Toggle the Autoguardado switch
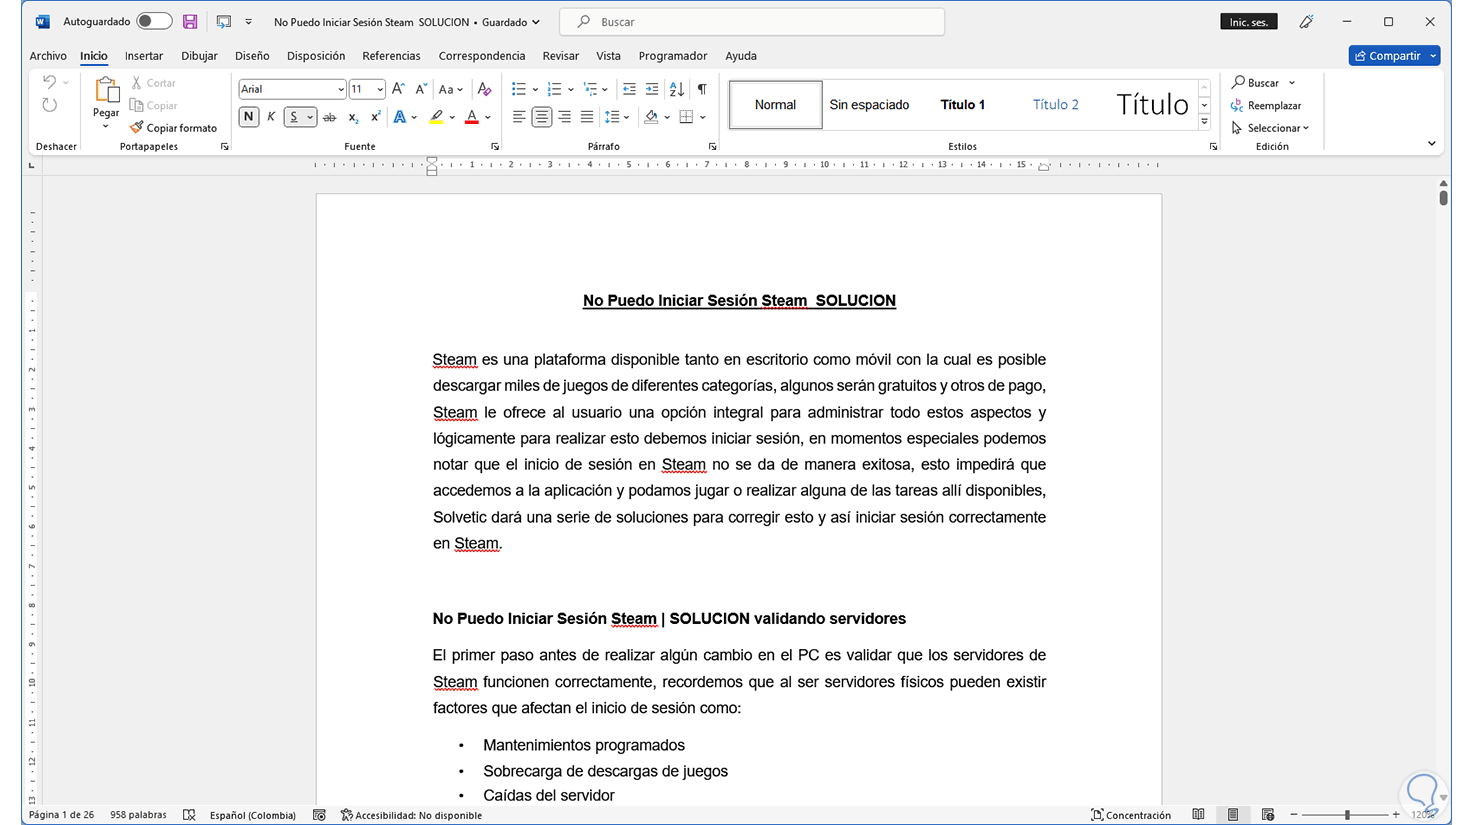1473x825 pixels. click(x=154, y=21)
